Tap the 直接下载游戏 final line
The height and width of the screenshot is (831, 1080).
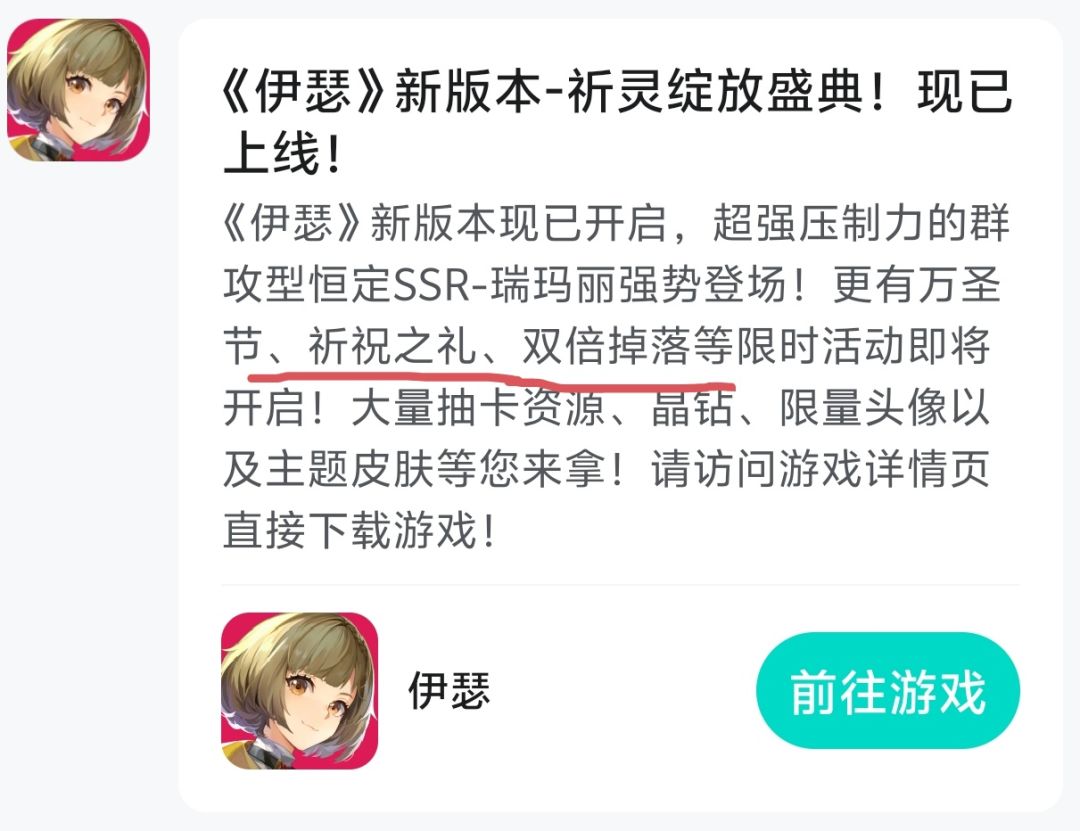(x=358, y=530)
